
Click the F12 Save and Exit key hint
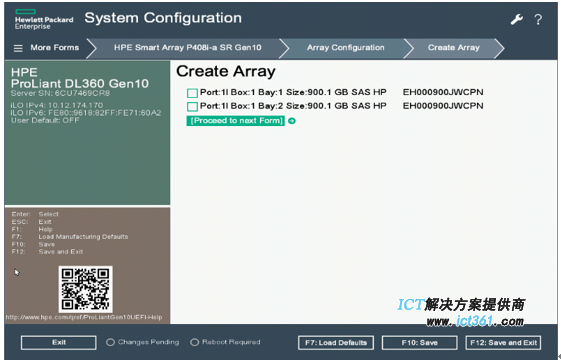(47, 252)
